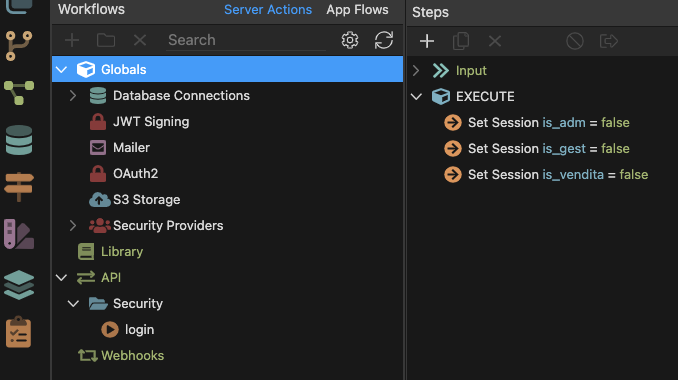678x380 pixels.
Task: Open the checklist clipboard sidebar icon
Action: coord(19,332)
